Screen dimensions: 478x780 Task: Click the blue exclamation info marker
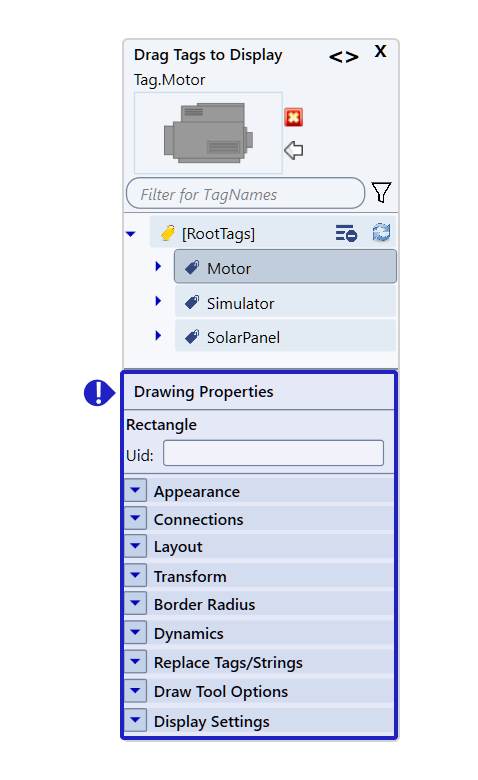coord(99,393)
